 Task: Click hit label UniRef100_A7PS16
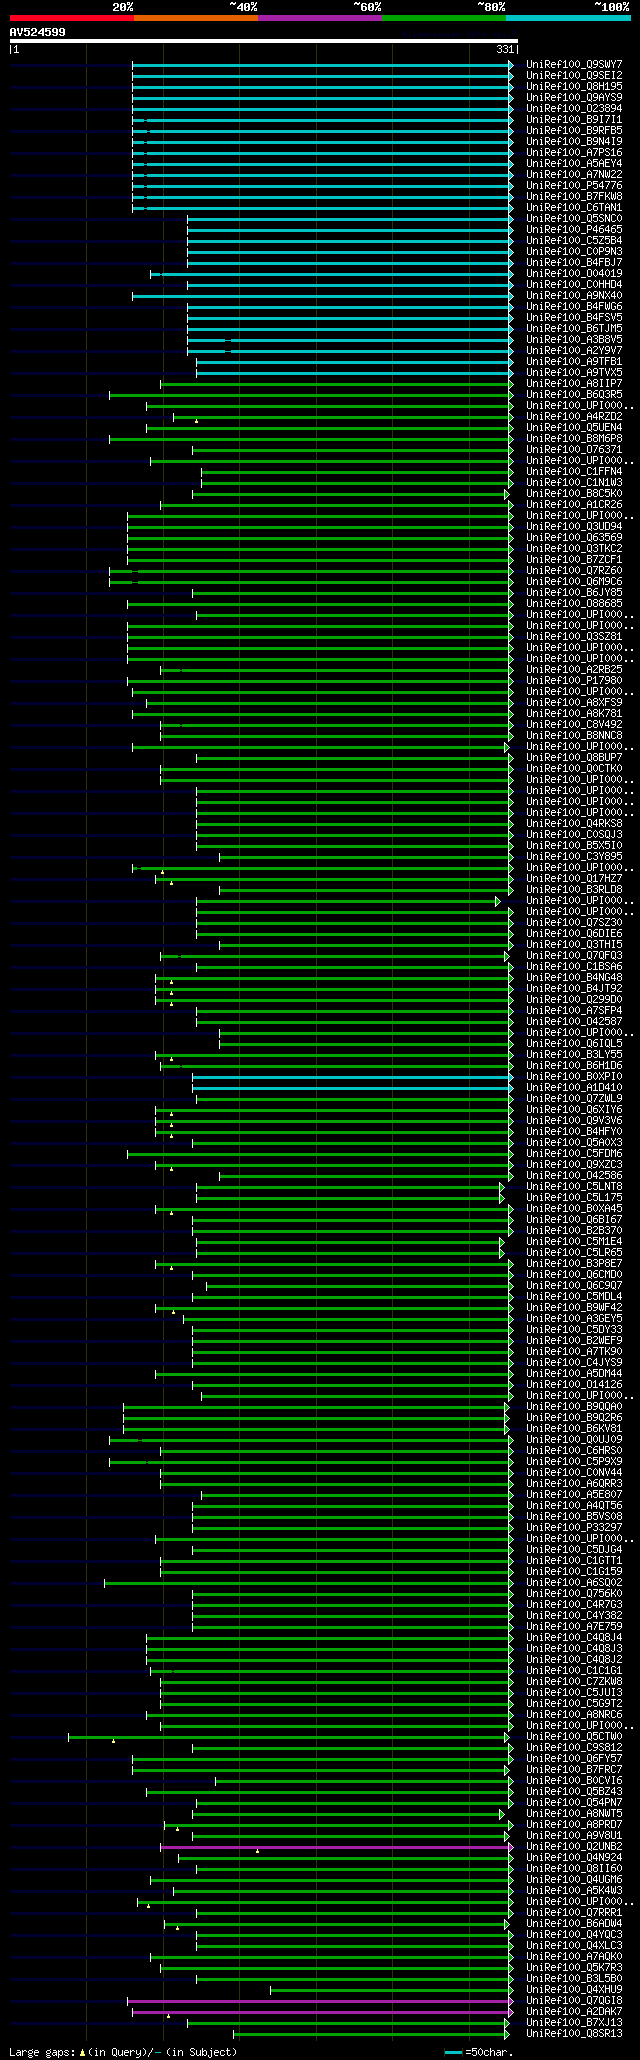[x=574, y=153]
